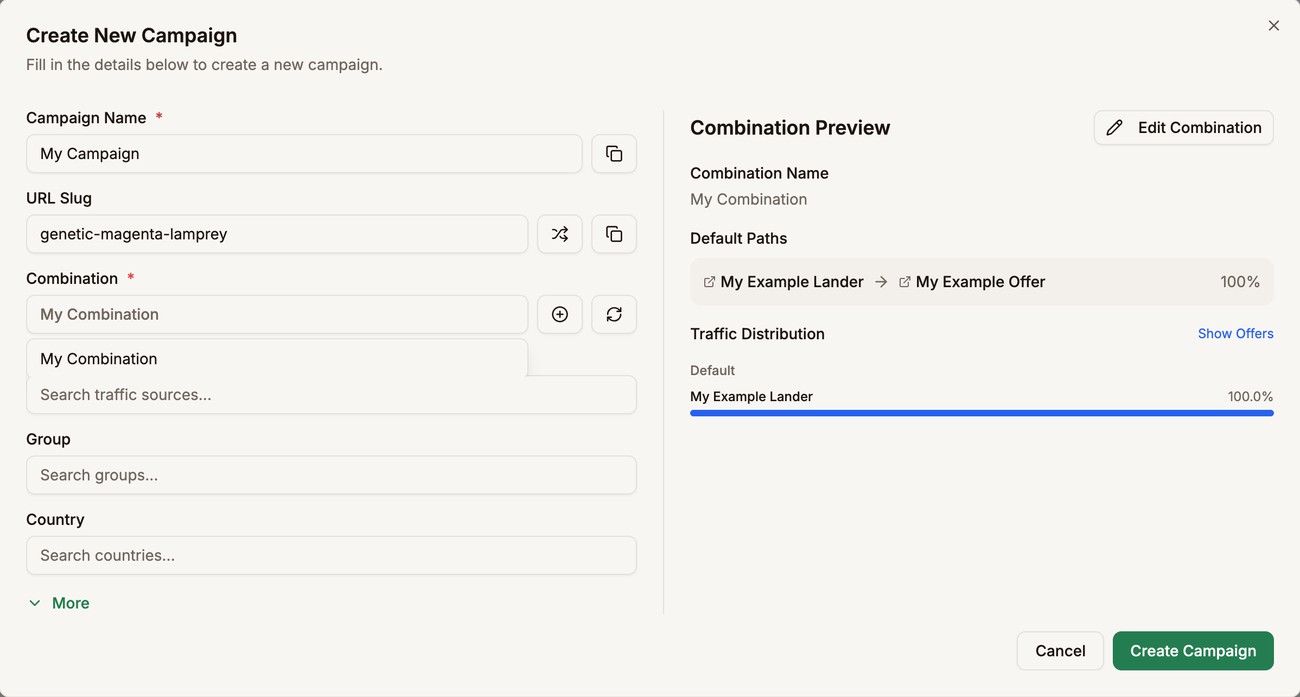
Task: Copy the URL Slug value
Action: 614,234
